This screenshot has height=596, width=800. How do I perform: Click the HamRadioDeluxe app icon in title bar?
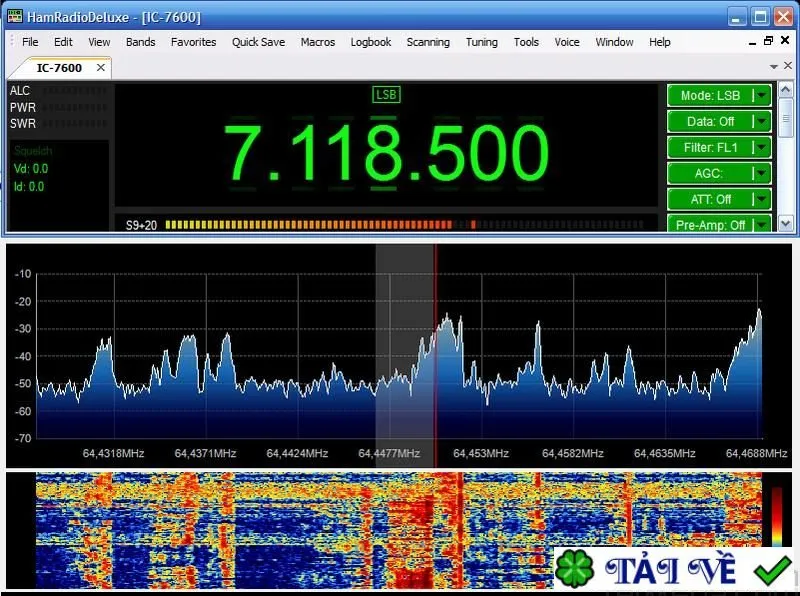coord(15,16)
